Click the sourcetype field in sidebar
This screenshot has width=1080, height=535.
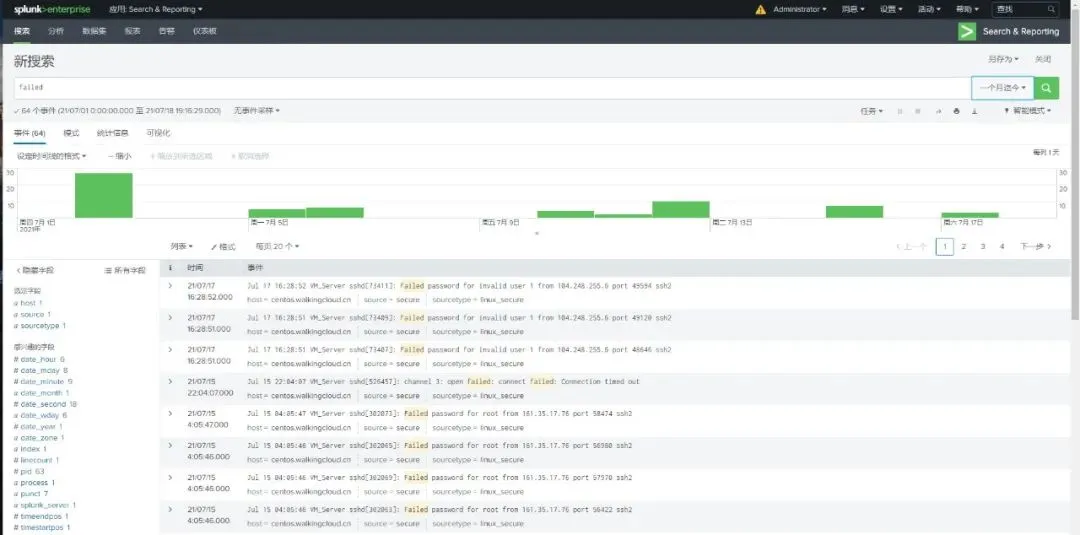(x=40, y=326)
